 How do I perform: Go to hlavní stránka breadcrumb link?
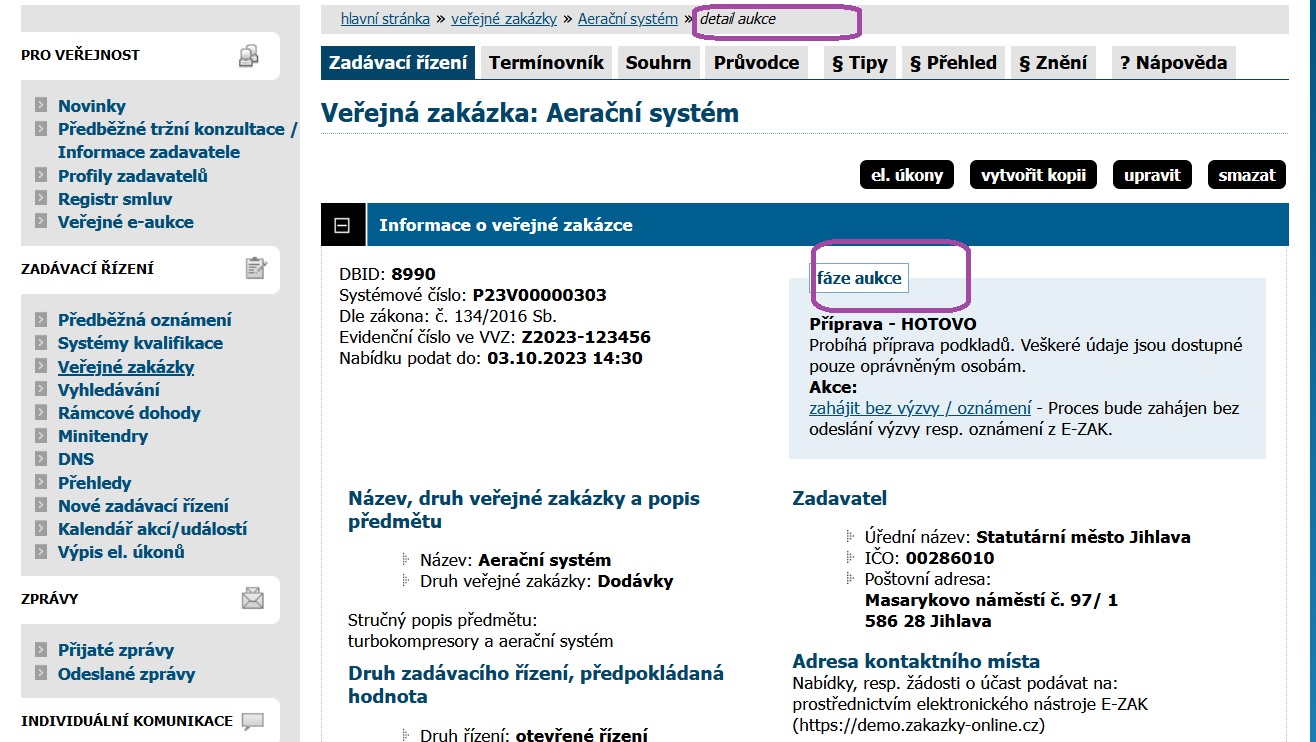[x=385, y=19]
